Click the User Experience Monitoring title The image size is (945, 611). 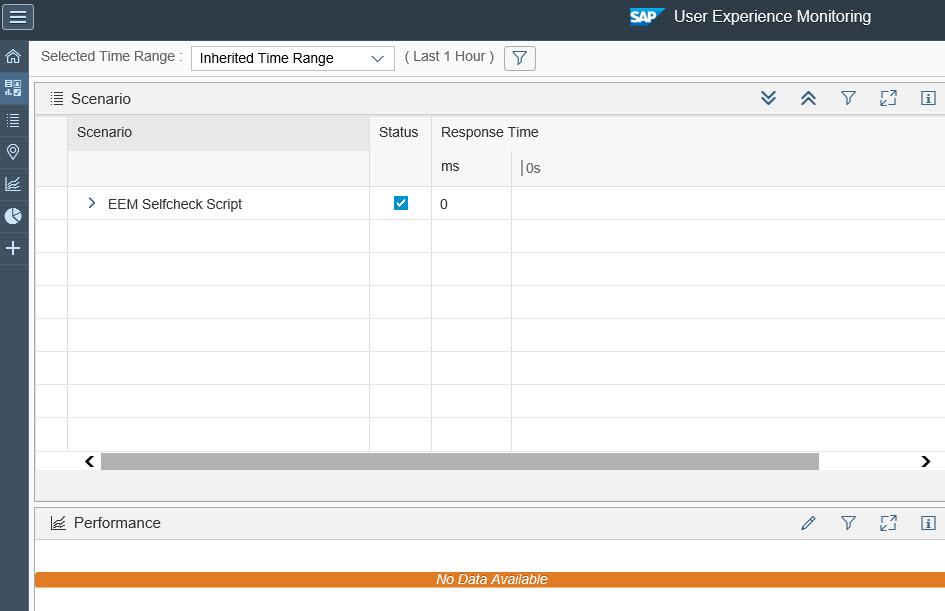[x=772, y=16]
